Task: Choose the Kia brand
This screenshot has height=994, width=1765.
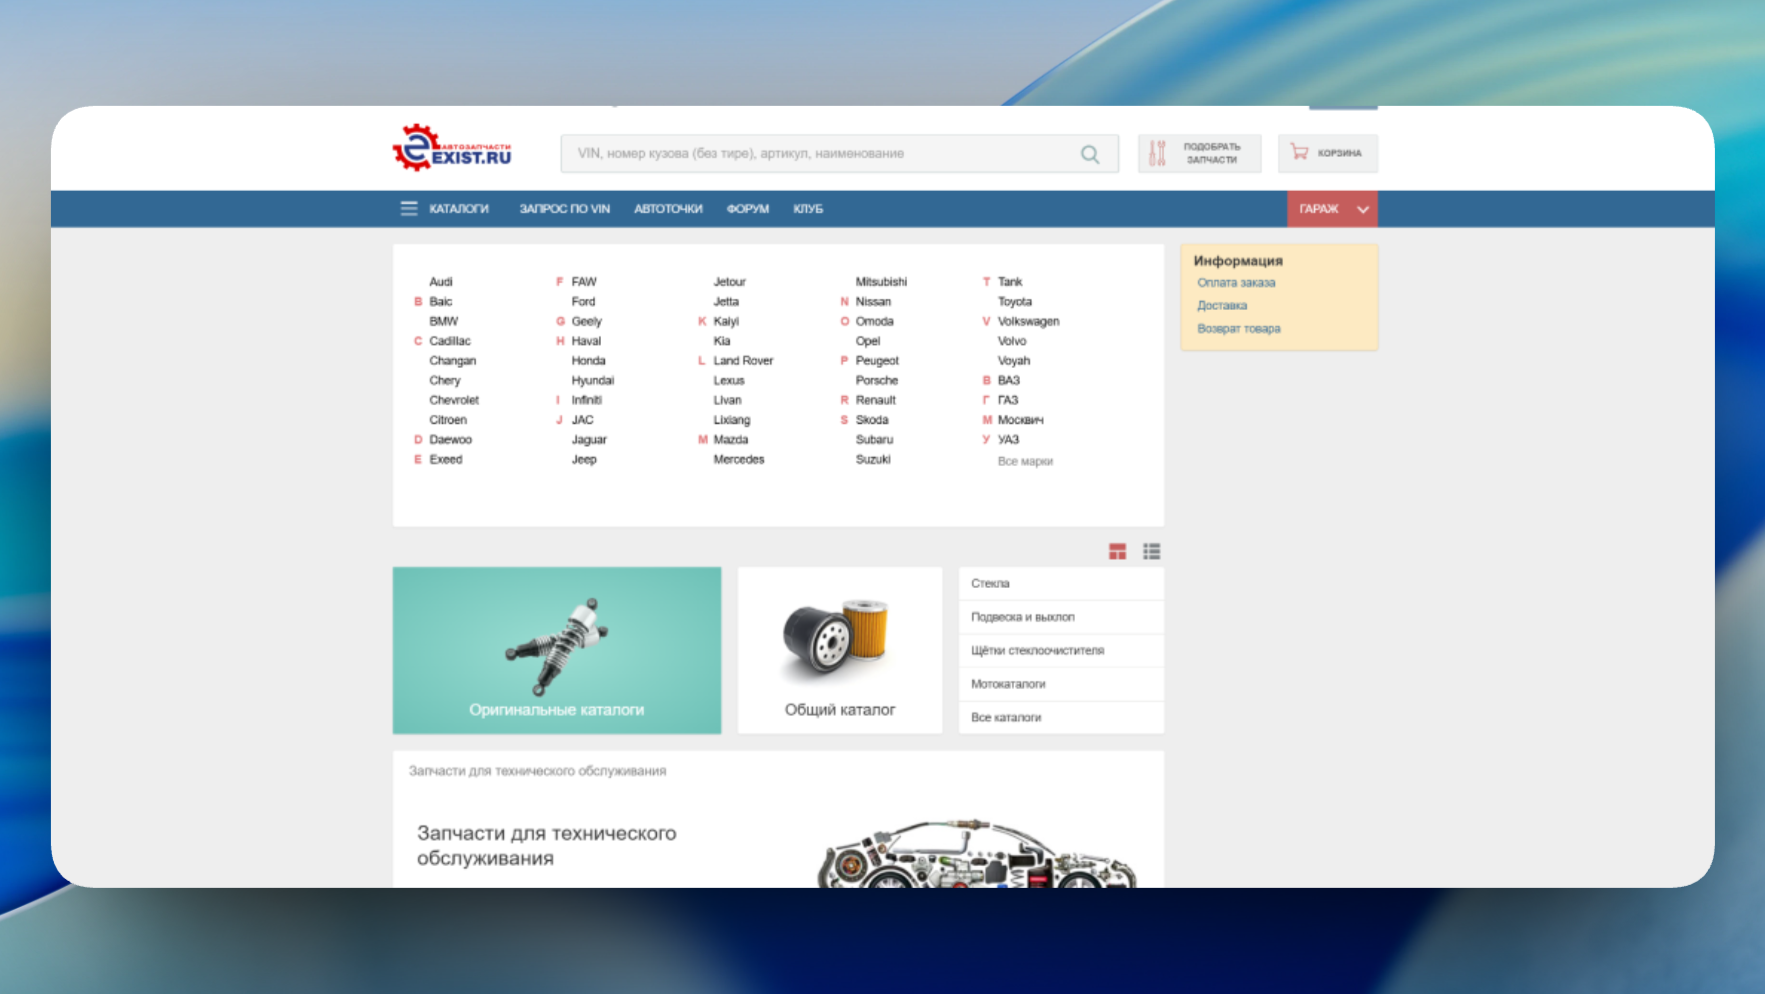Action: tap(722, 341)
